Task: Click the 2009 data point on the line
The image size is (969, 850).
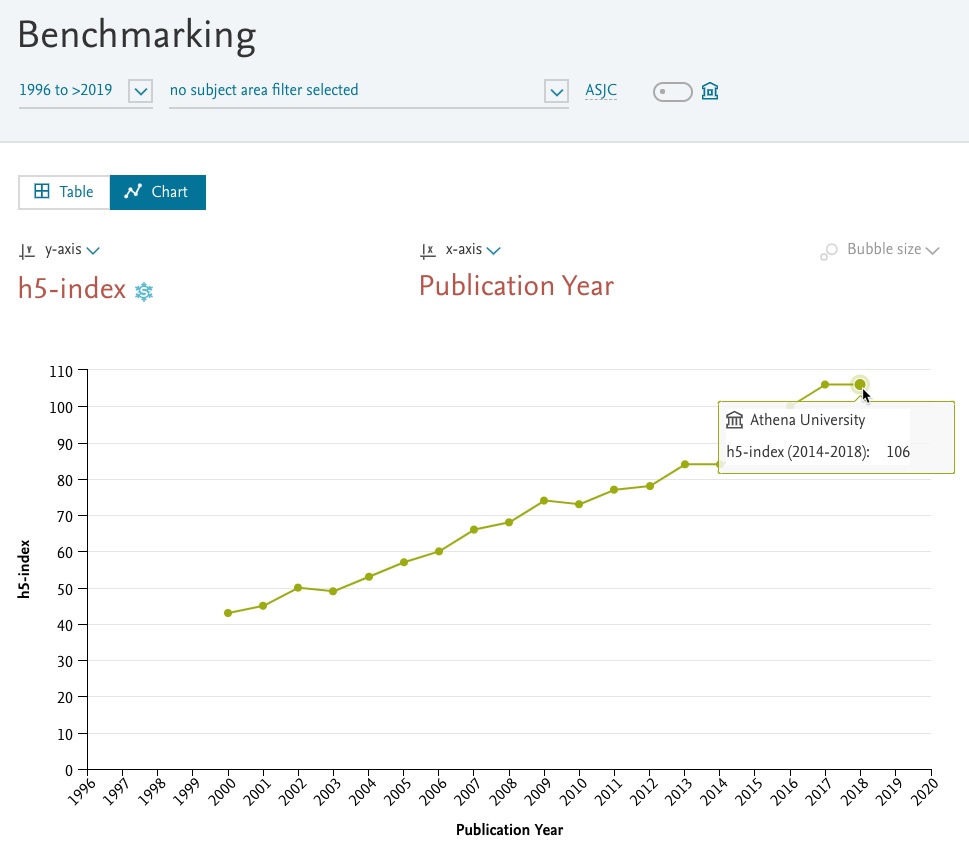Action: (544, 500)
